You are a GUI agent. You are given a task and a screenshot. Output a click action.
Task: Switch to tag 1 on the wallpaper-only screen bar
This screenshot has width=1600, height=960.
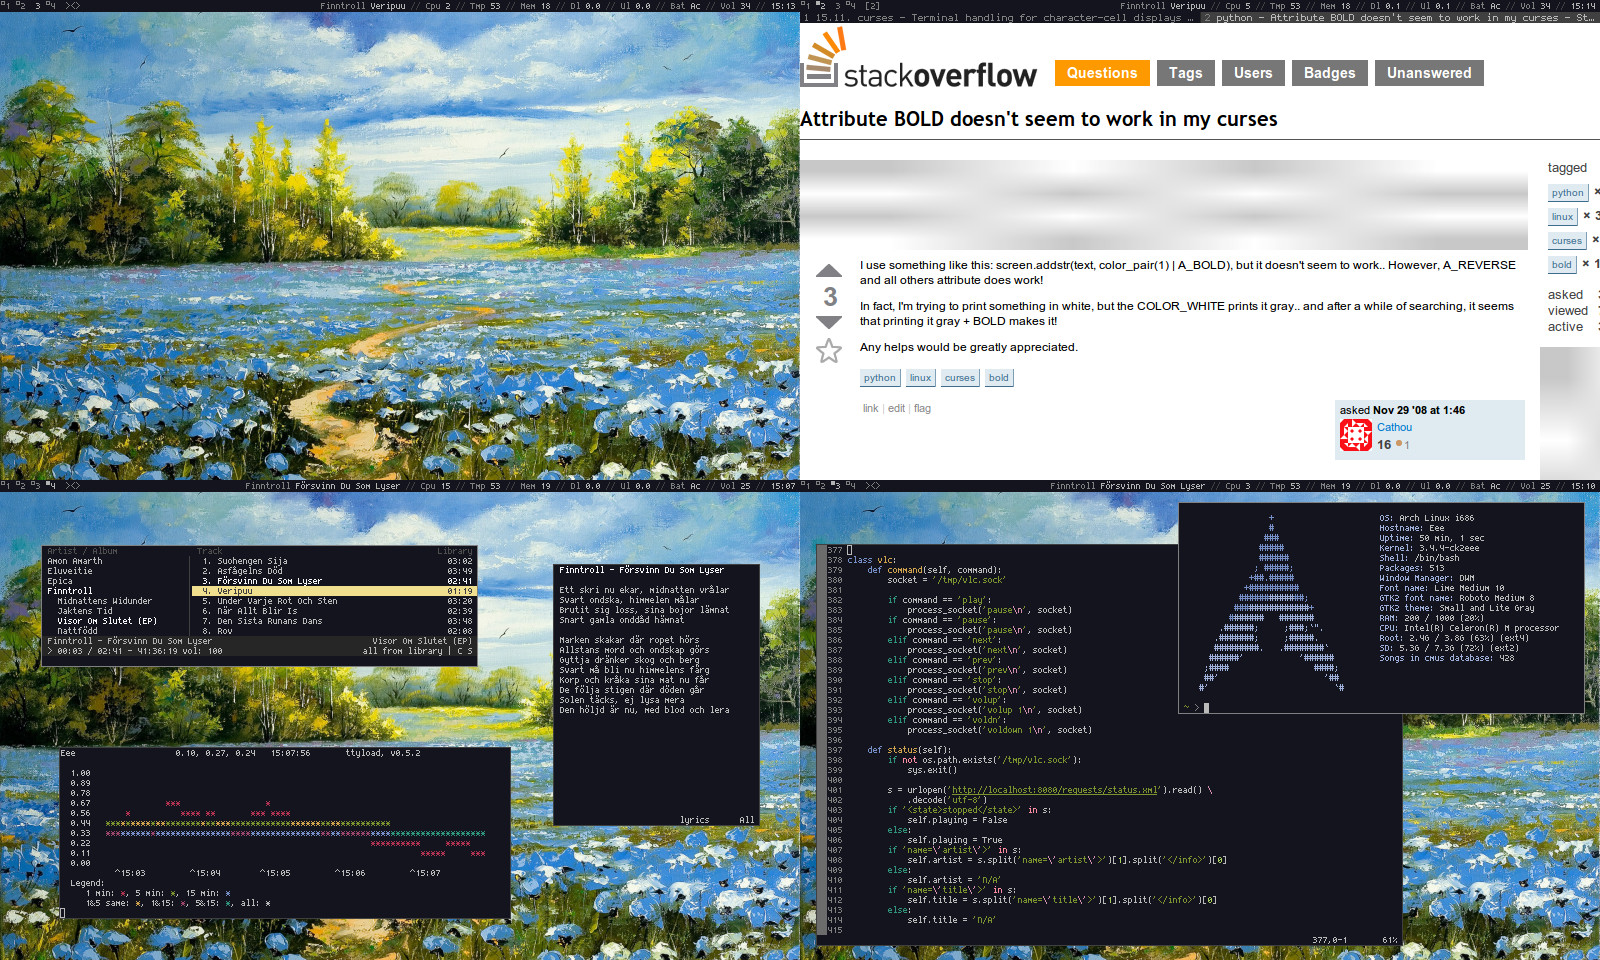tap(5, 6)
